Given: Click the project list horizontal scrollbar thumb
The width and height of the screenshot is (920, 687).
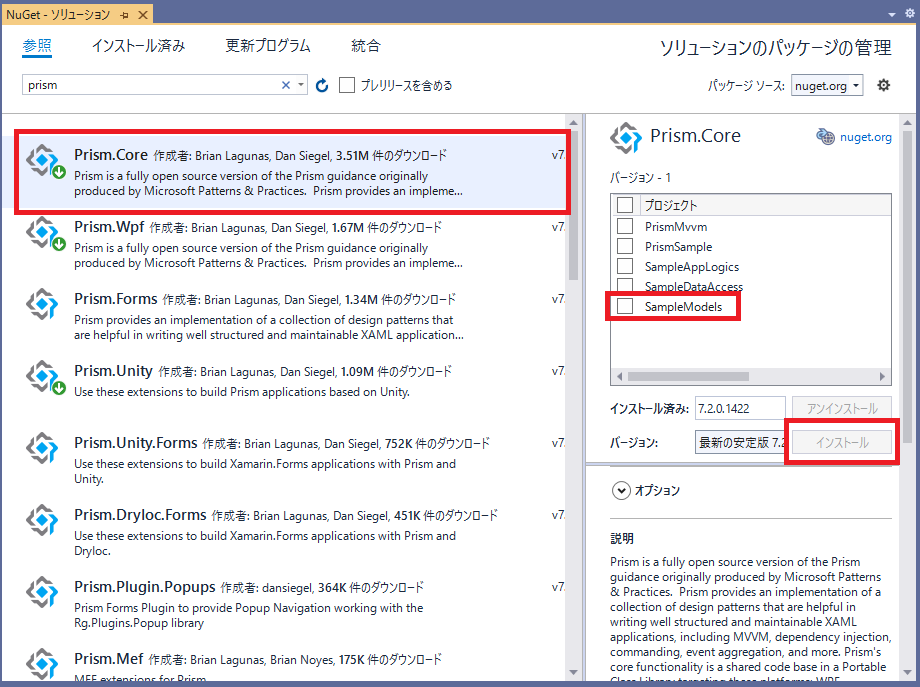Looking at the screenshot, I should pyautogui.click(x=688, y=376).
